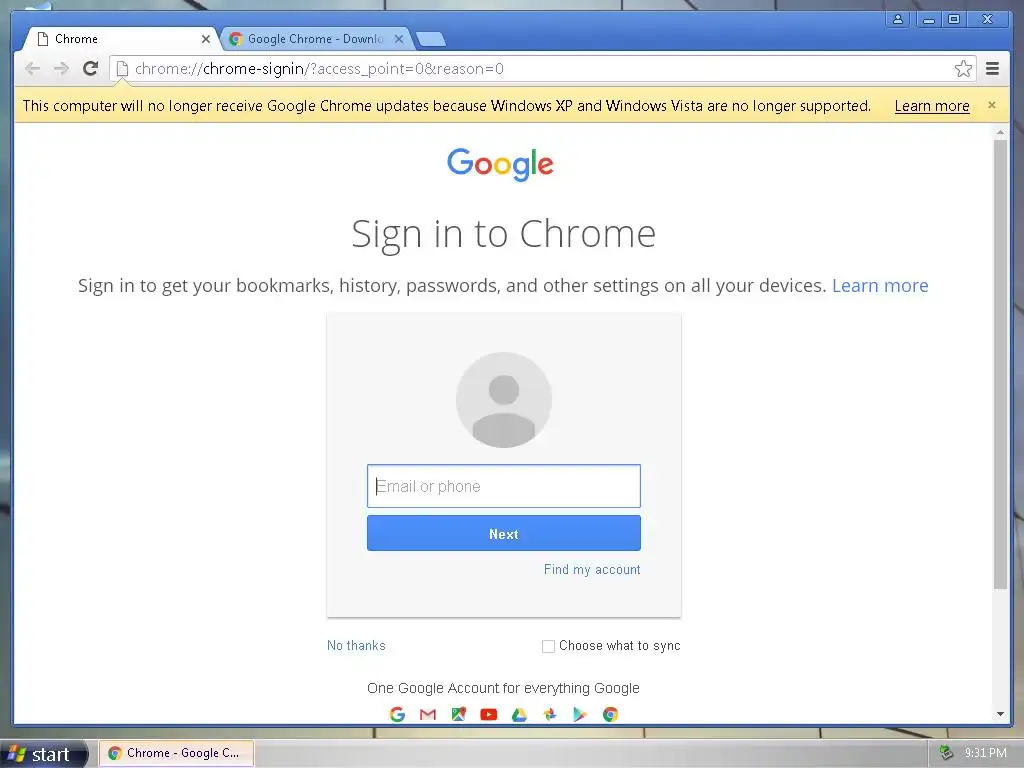This screenshot has height=768, width=1024.
Task: Click the system tray network icon
Action: (946, 753)
